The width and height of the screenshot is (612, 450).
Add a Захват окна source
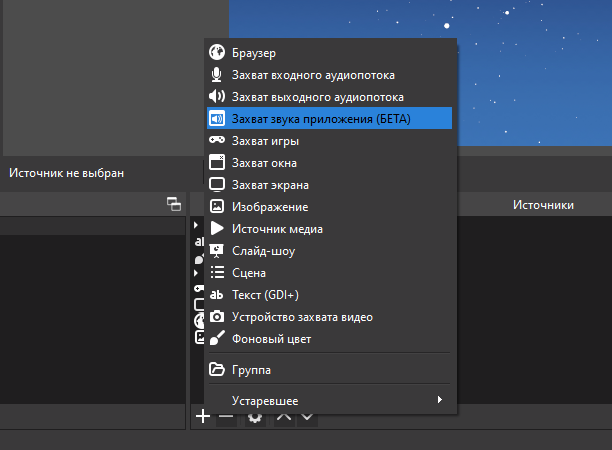pyautogui.click(x=329, y=162)
